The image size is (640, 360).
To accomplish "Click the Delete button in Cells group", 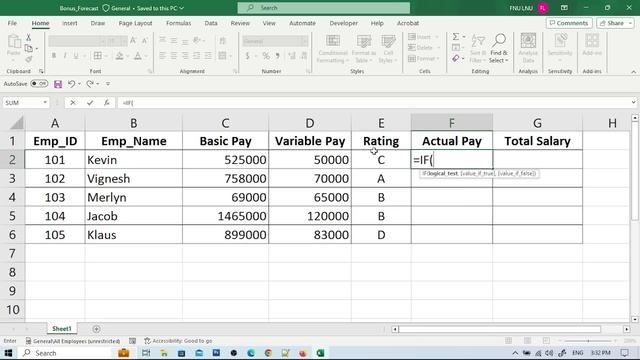I will (424, 48).
